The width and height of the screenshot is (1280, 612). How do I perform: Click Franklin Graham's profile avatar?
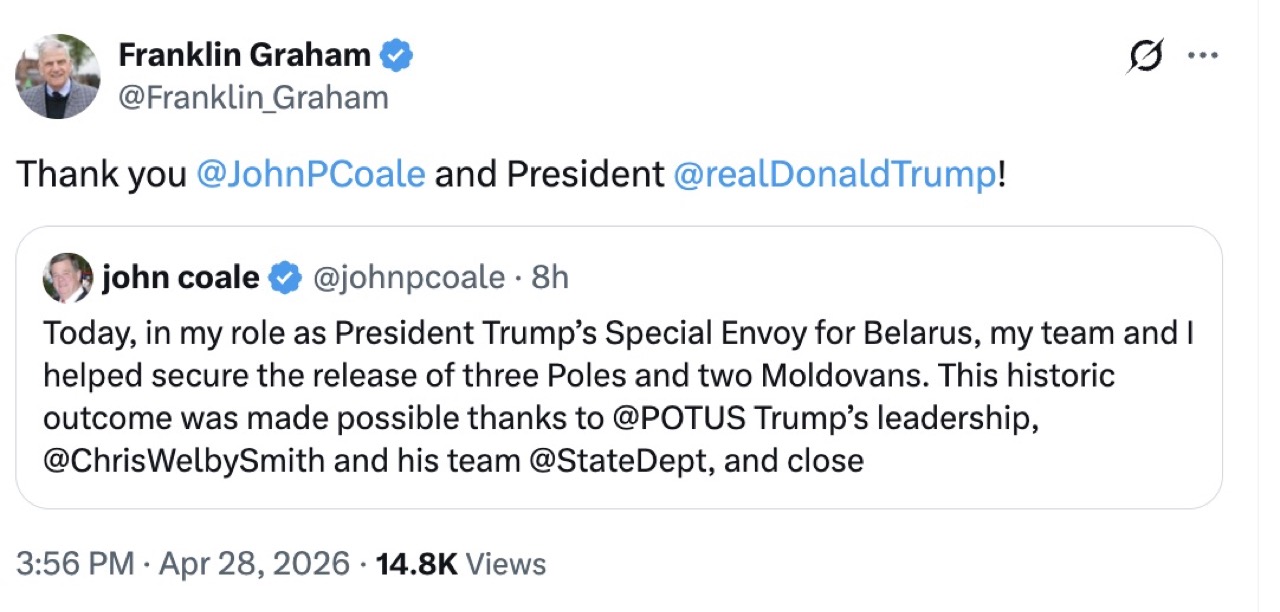[58, 77]
